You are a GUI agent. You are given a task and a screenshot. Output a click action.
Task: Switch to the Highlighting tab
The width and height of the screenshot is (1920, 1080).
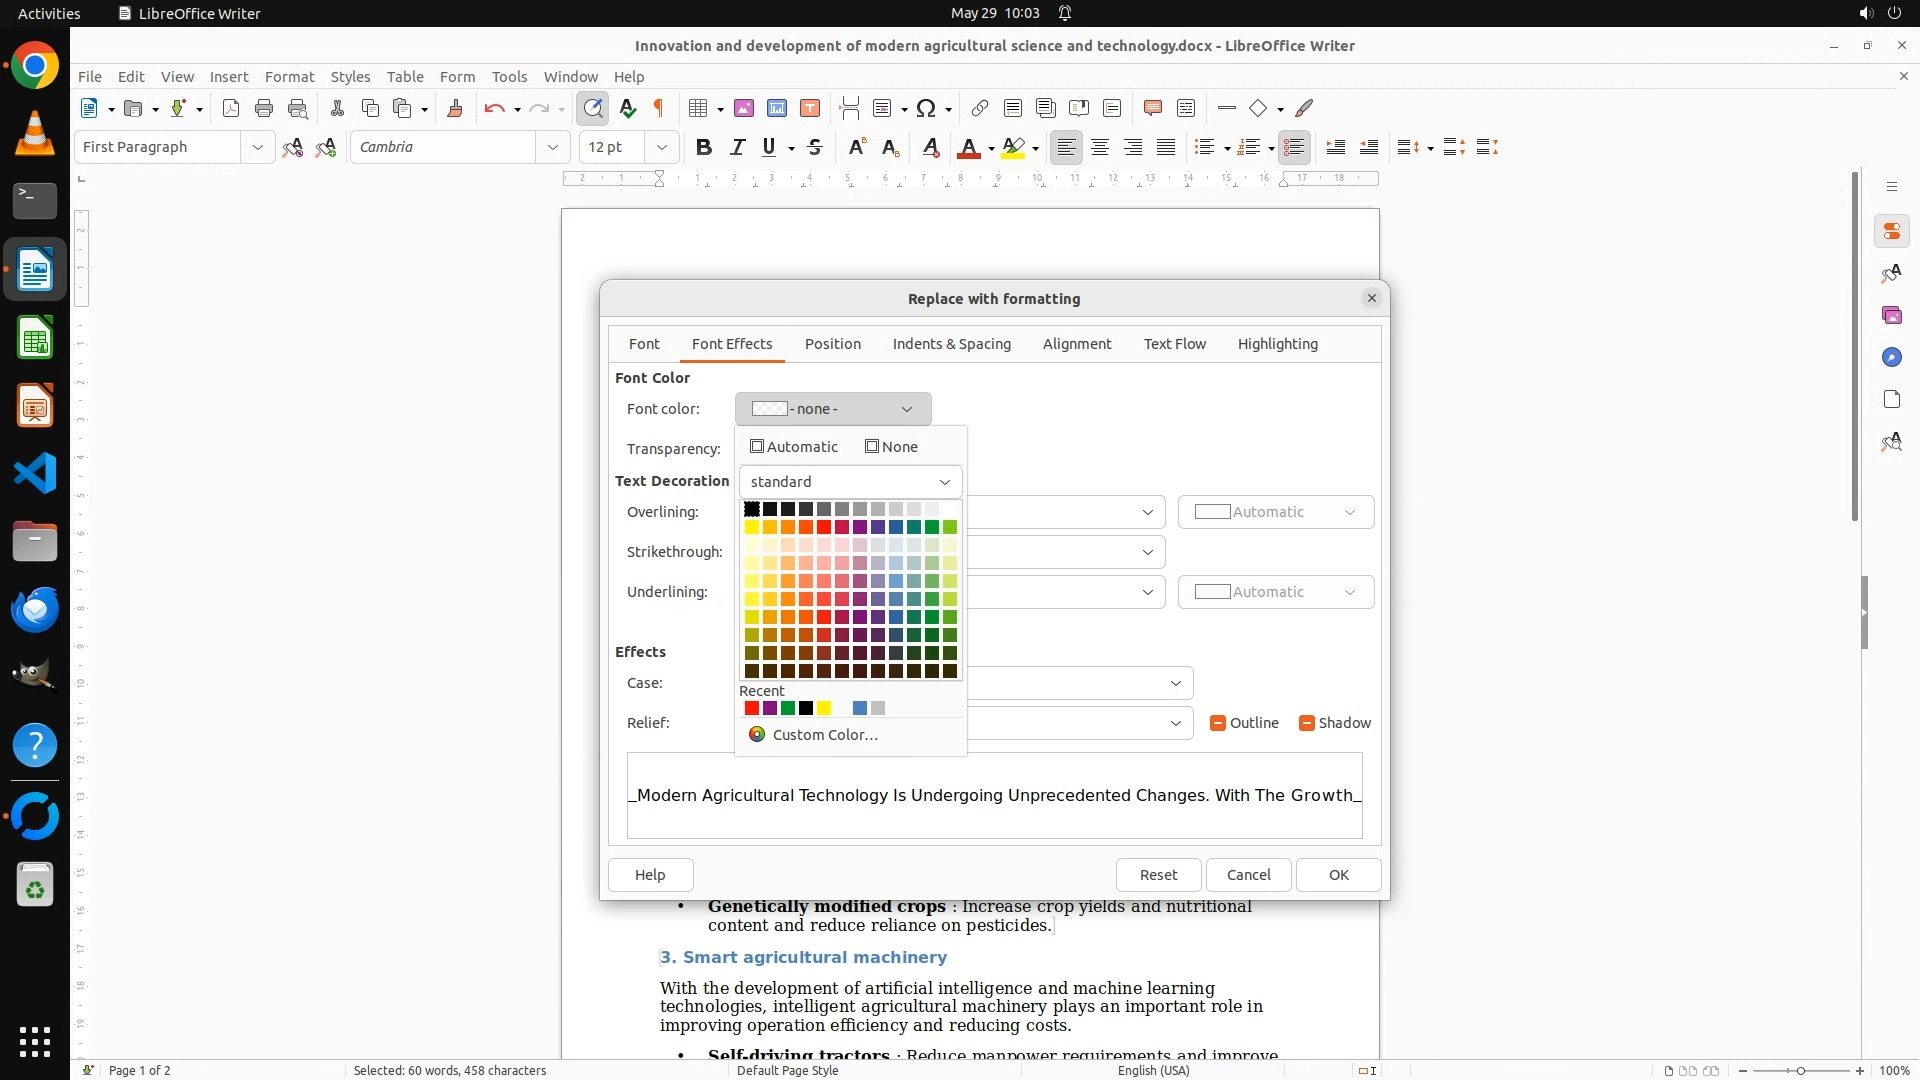1277,344
